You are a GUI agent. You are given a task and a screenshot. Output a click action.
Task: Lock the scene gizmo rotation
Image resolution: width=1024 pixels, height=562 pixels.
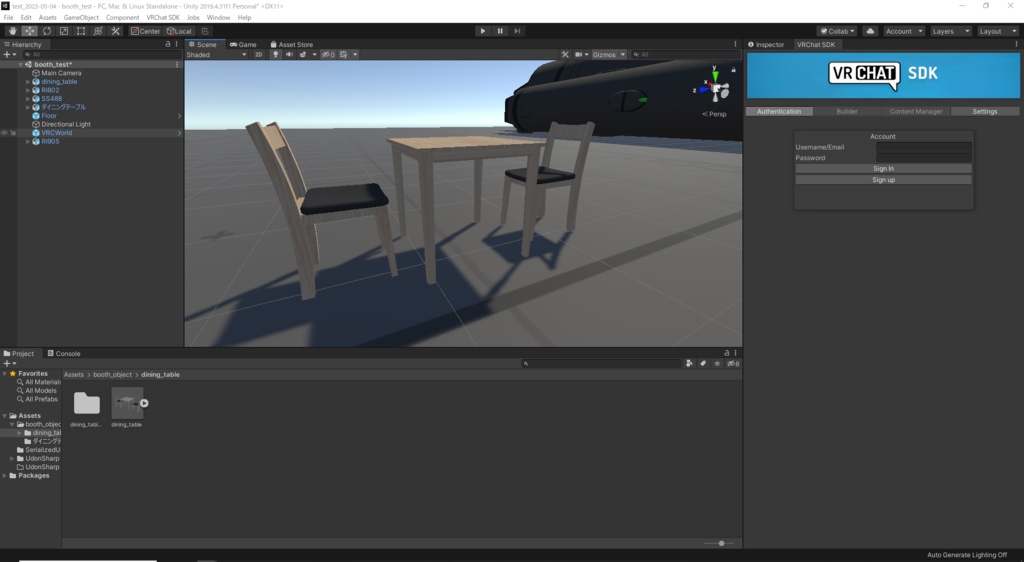[x=733, y=69]
